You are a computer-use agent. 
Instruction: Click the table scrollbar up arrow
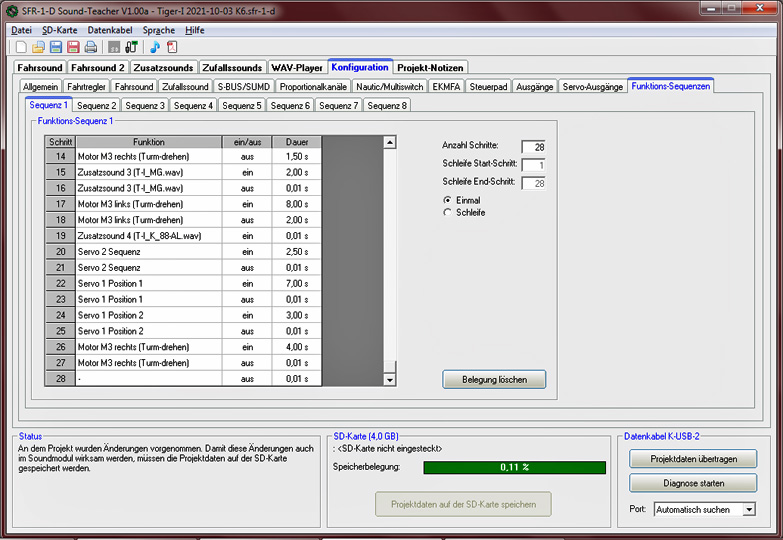(390, 142)
